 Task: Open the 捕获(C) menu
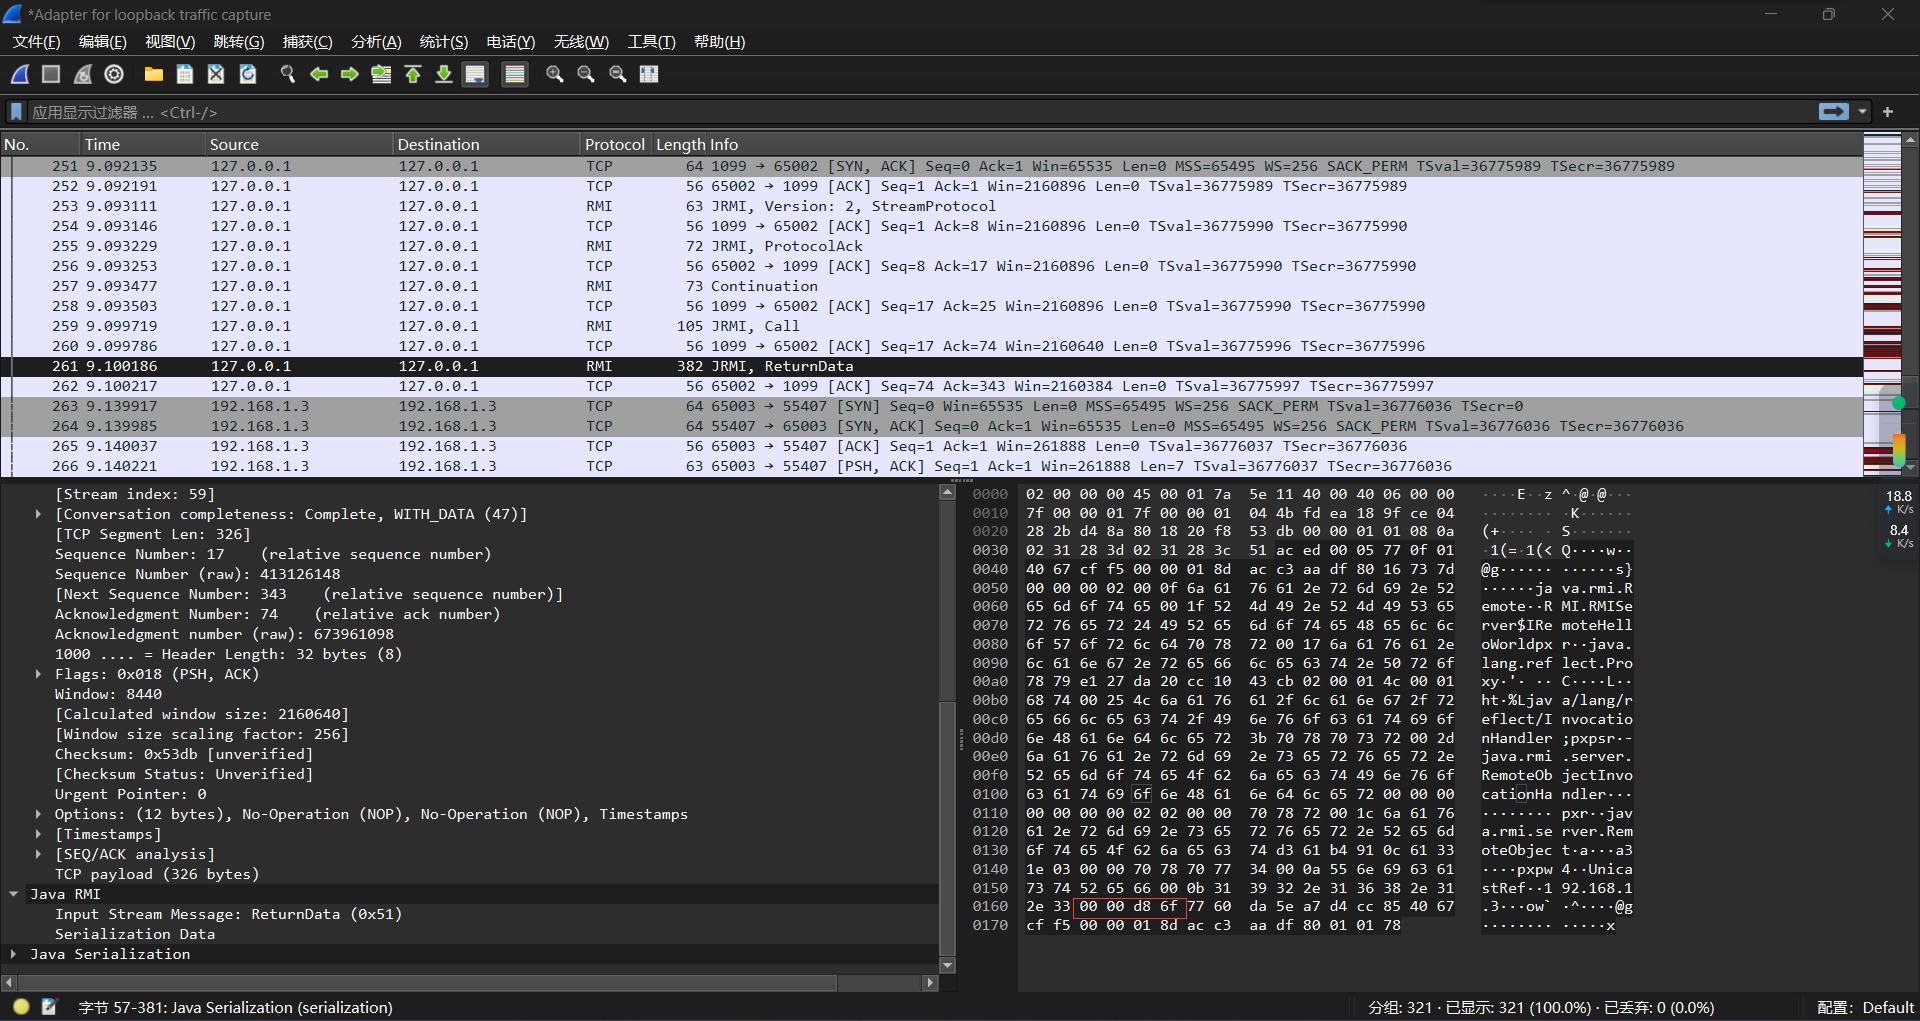307,42
